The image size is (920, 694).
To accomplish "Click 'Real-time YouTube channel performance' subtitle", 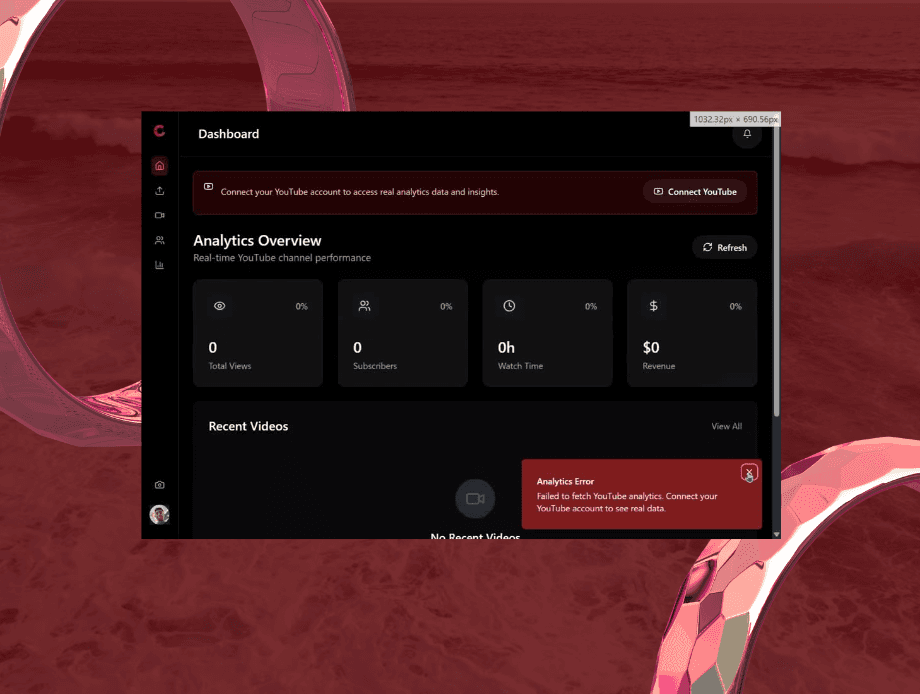I will 282,258.
